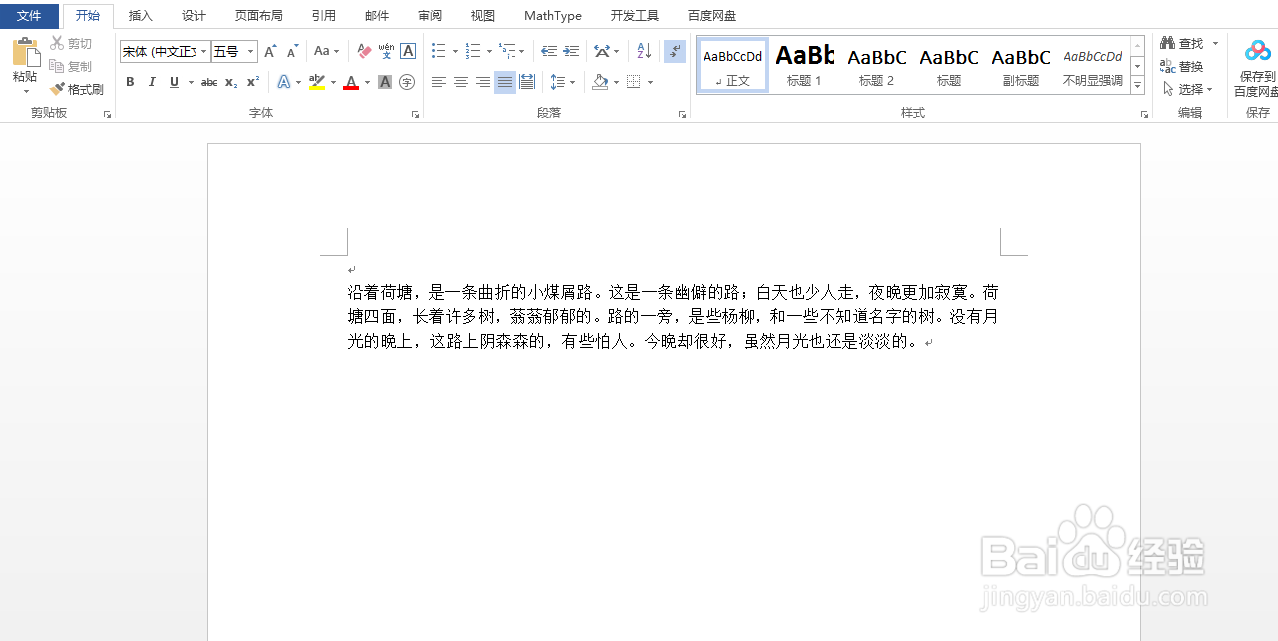1278x641 pixels.
Task: Apply yellow text highlight color
Action: click(x=317, y=82)
